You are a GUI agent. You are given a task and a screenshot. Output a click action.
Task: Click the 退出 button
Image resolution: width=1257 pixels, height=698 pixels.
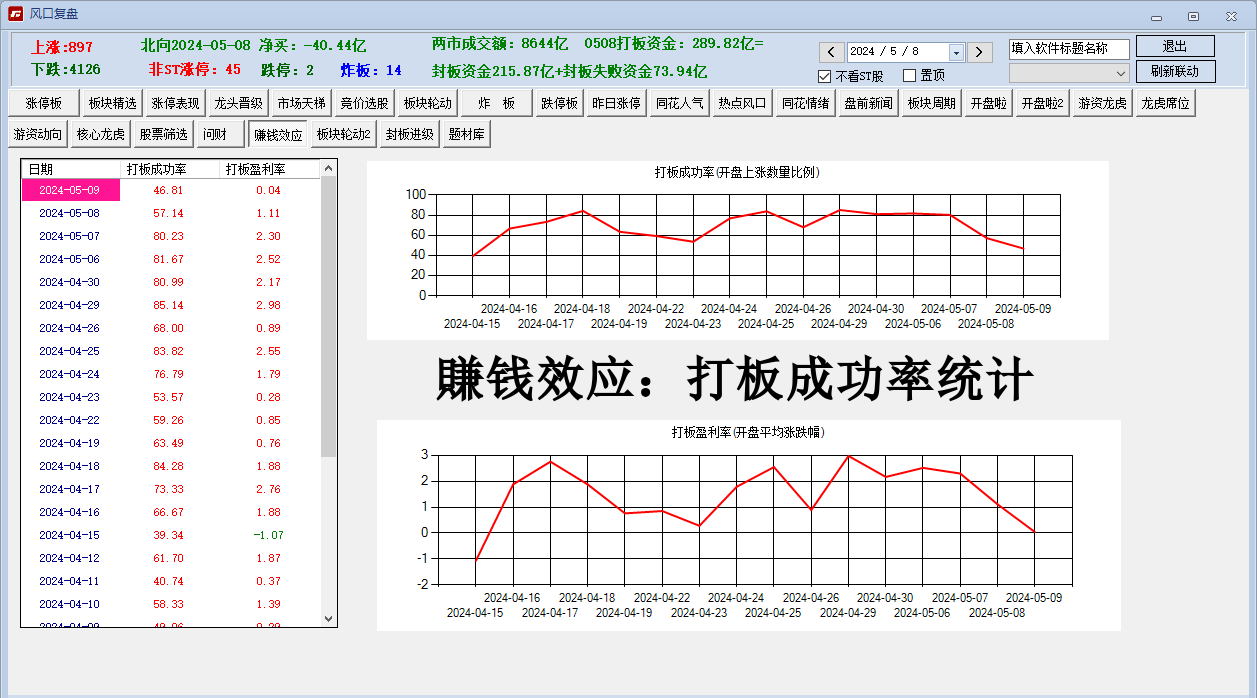click(x=1175, y=46)
